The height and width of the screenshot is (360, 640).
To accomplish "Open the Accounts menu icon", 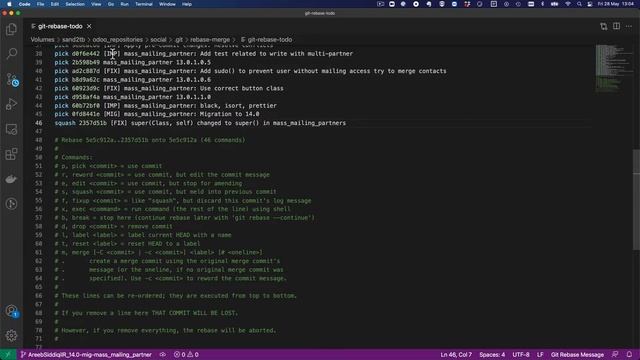I will coord(11,311).
